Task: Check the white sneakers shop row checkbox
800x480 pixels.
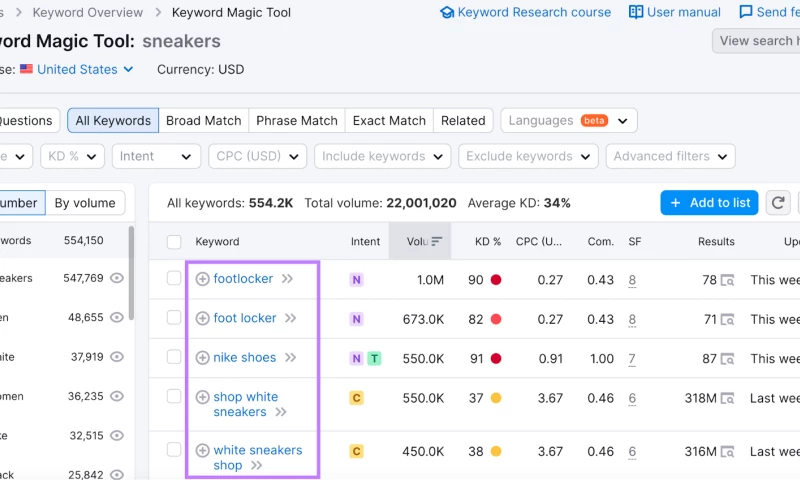Action: coord(174,450)
